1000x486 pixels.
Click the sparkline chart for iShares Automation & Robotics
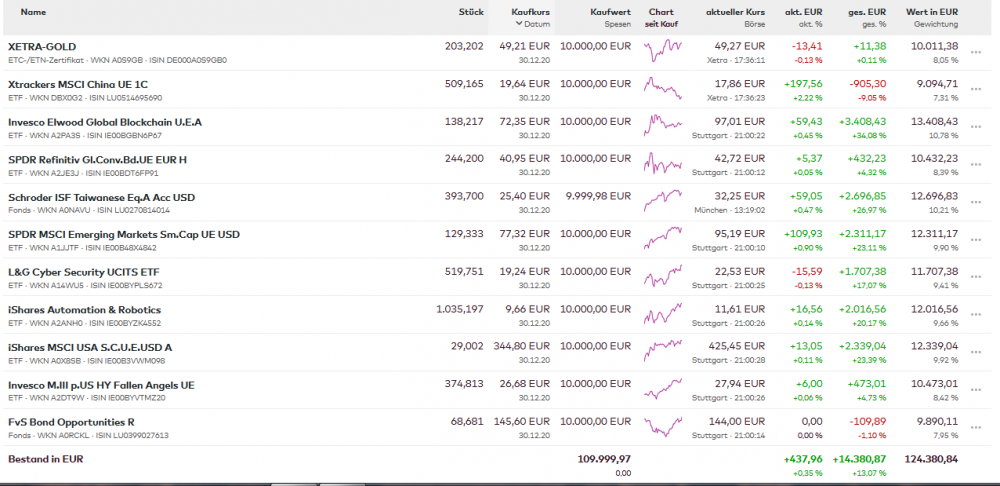664,314
